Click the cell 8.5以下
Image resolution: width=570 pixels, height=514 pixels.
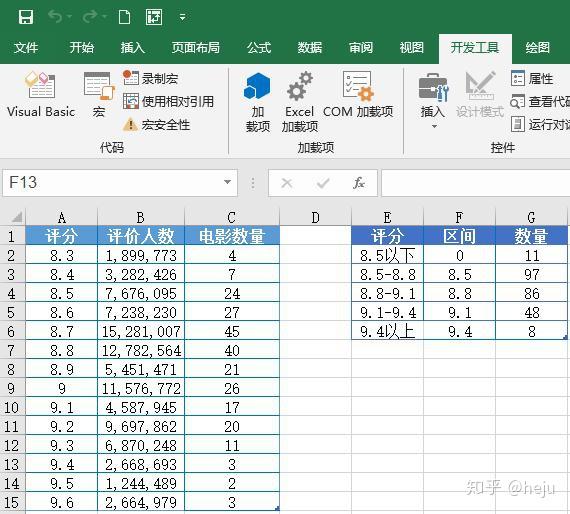click(387, 255)
